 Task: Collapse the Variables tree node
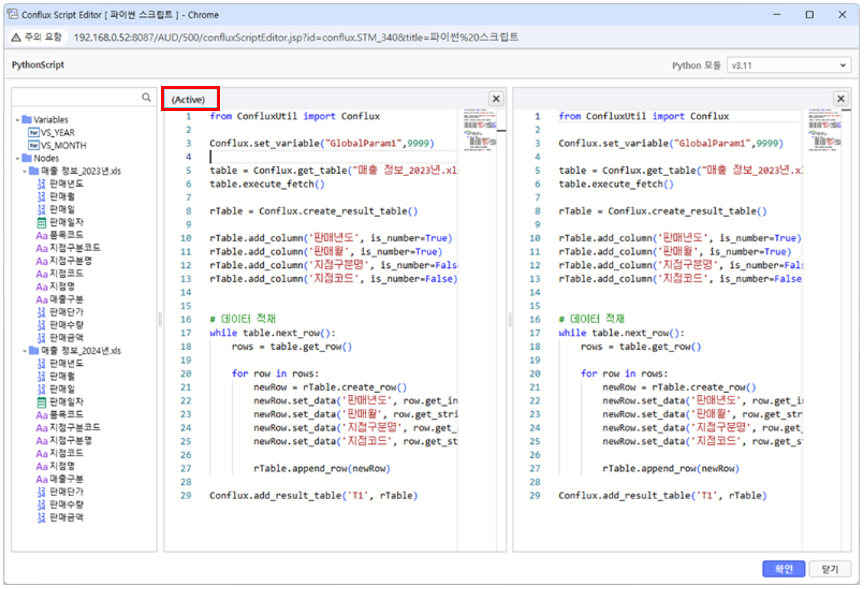(17, 120)
